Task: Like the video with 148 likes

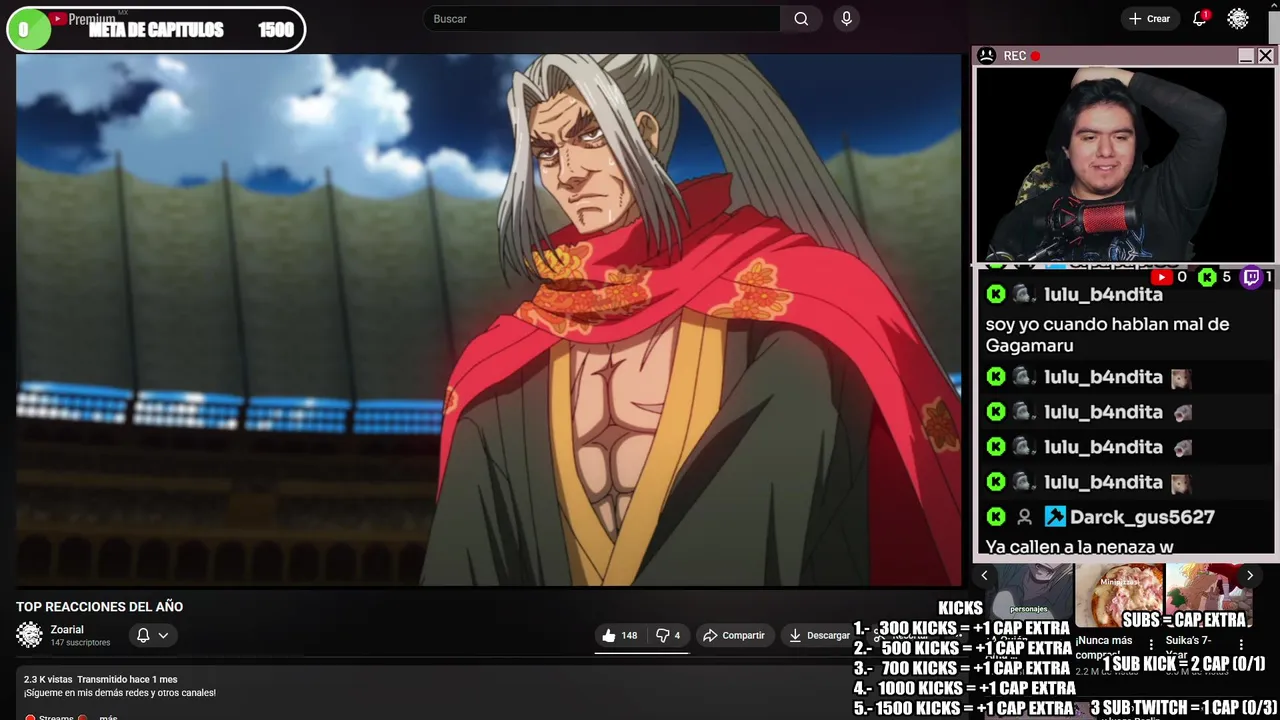Action: [x=620, y=635]
